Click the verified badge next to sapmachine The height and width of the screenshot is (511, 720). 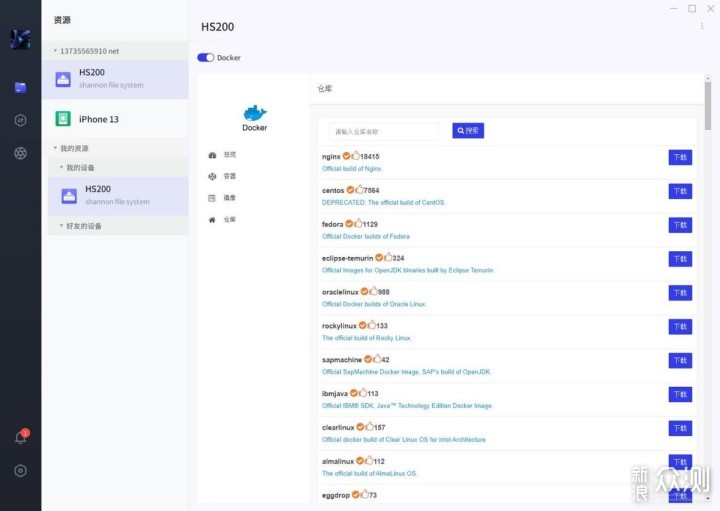click(368, 359)
